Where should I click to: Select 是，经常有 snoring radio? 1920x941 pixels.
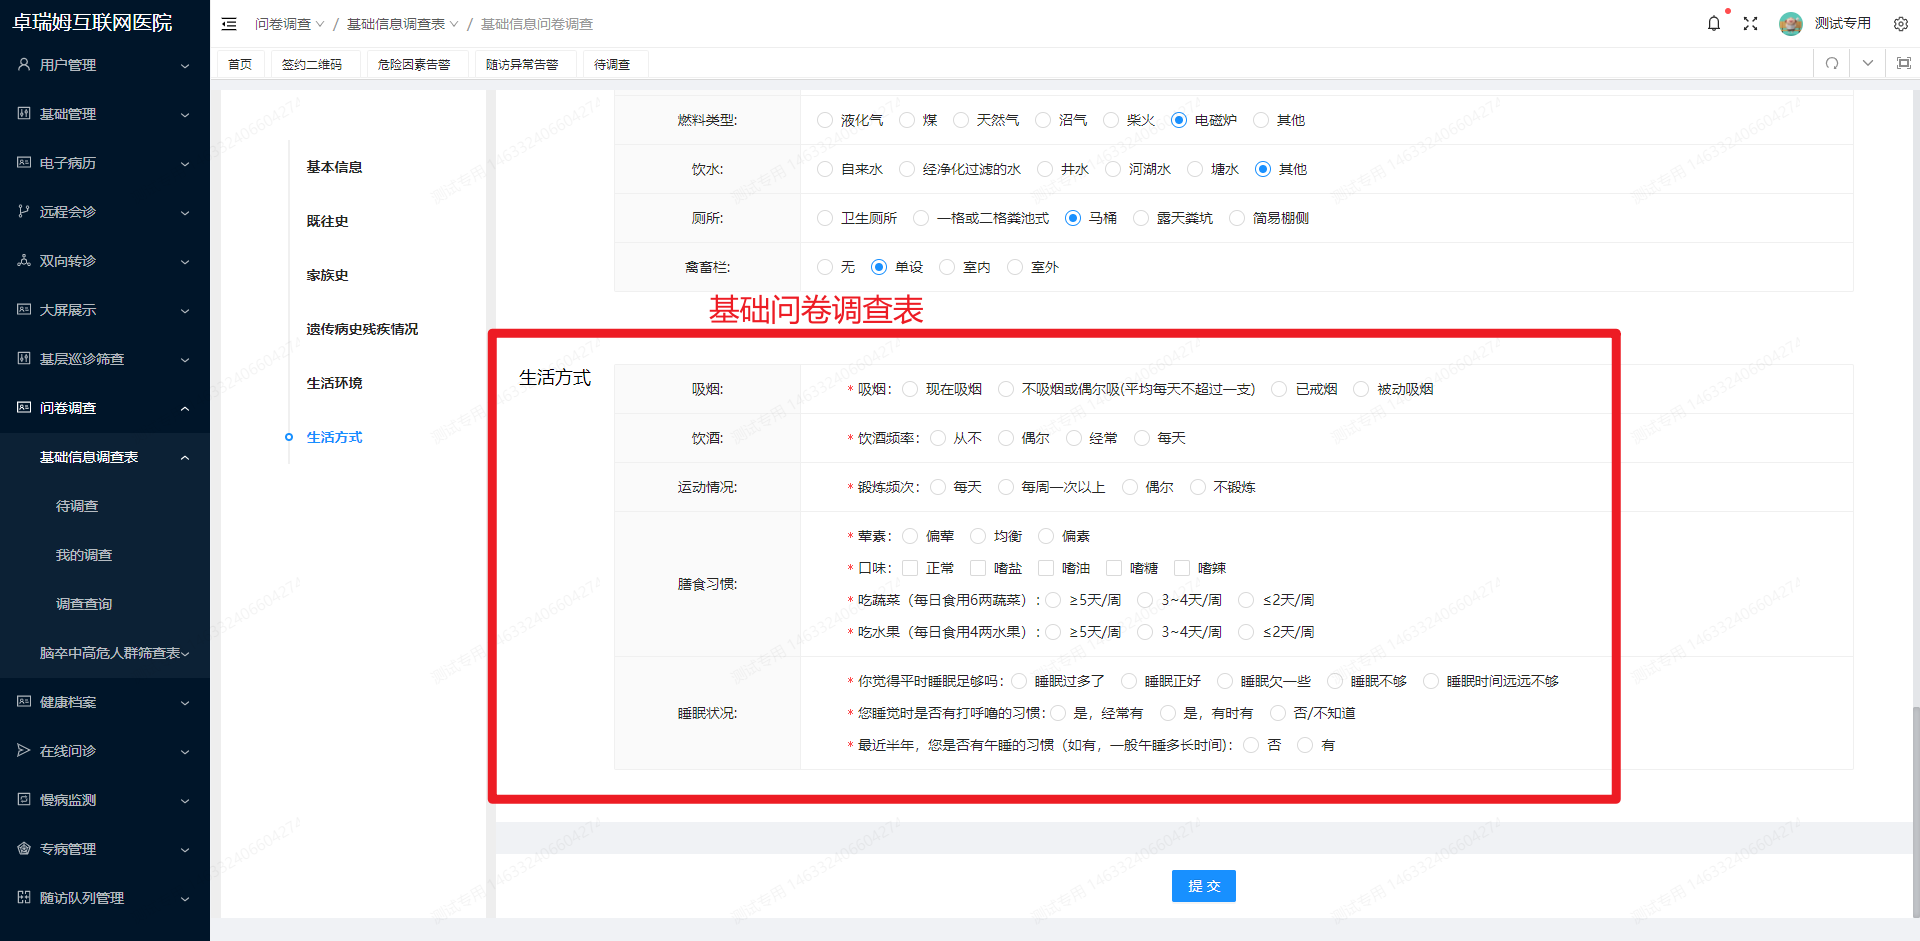click(1058, 713)
